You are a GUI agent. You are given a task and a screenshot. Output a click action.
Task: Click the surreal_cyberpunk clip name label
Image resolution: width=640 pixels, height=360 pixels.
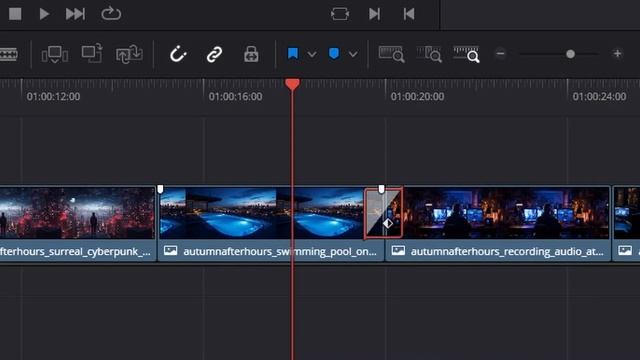[76, 251]
